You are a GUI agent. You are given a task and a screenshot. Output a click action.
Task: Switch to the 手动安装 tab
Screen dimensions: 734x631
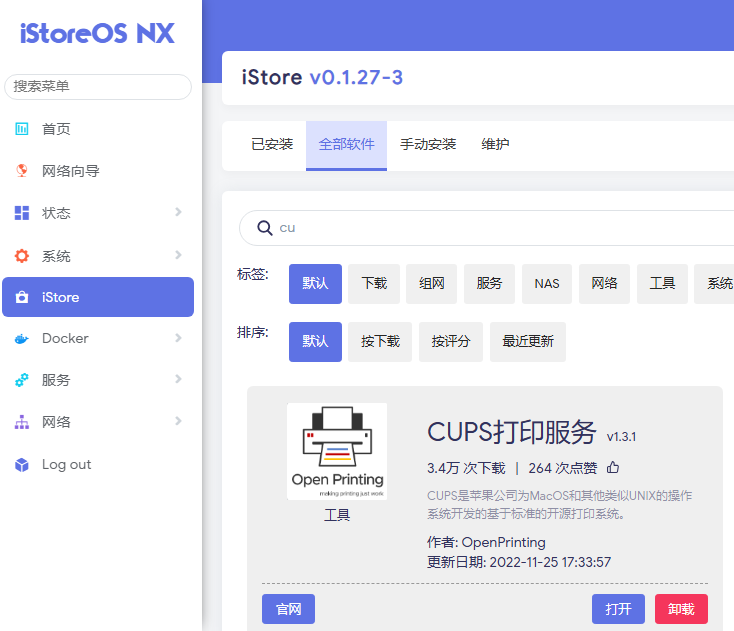click(x=428, y=145)
